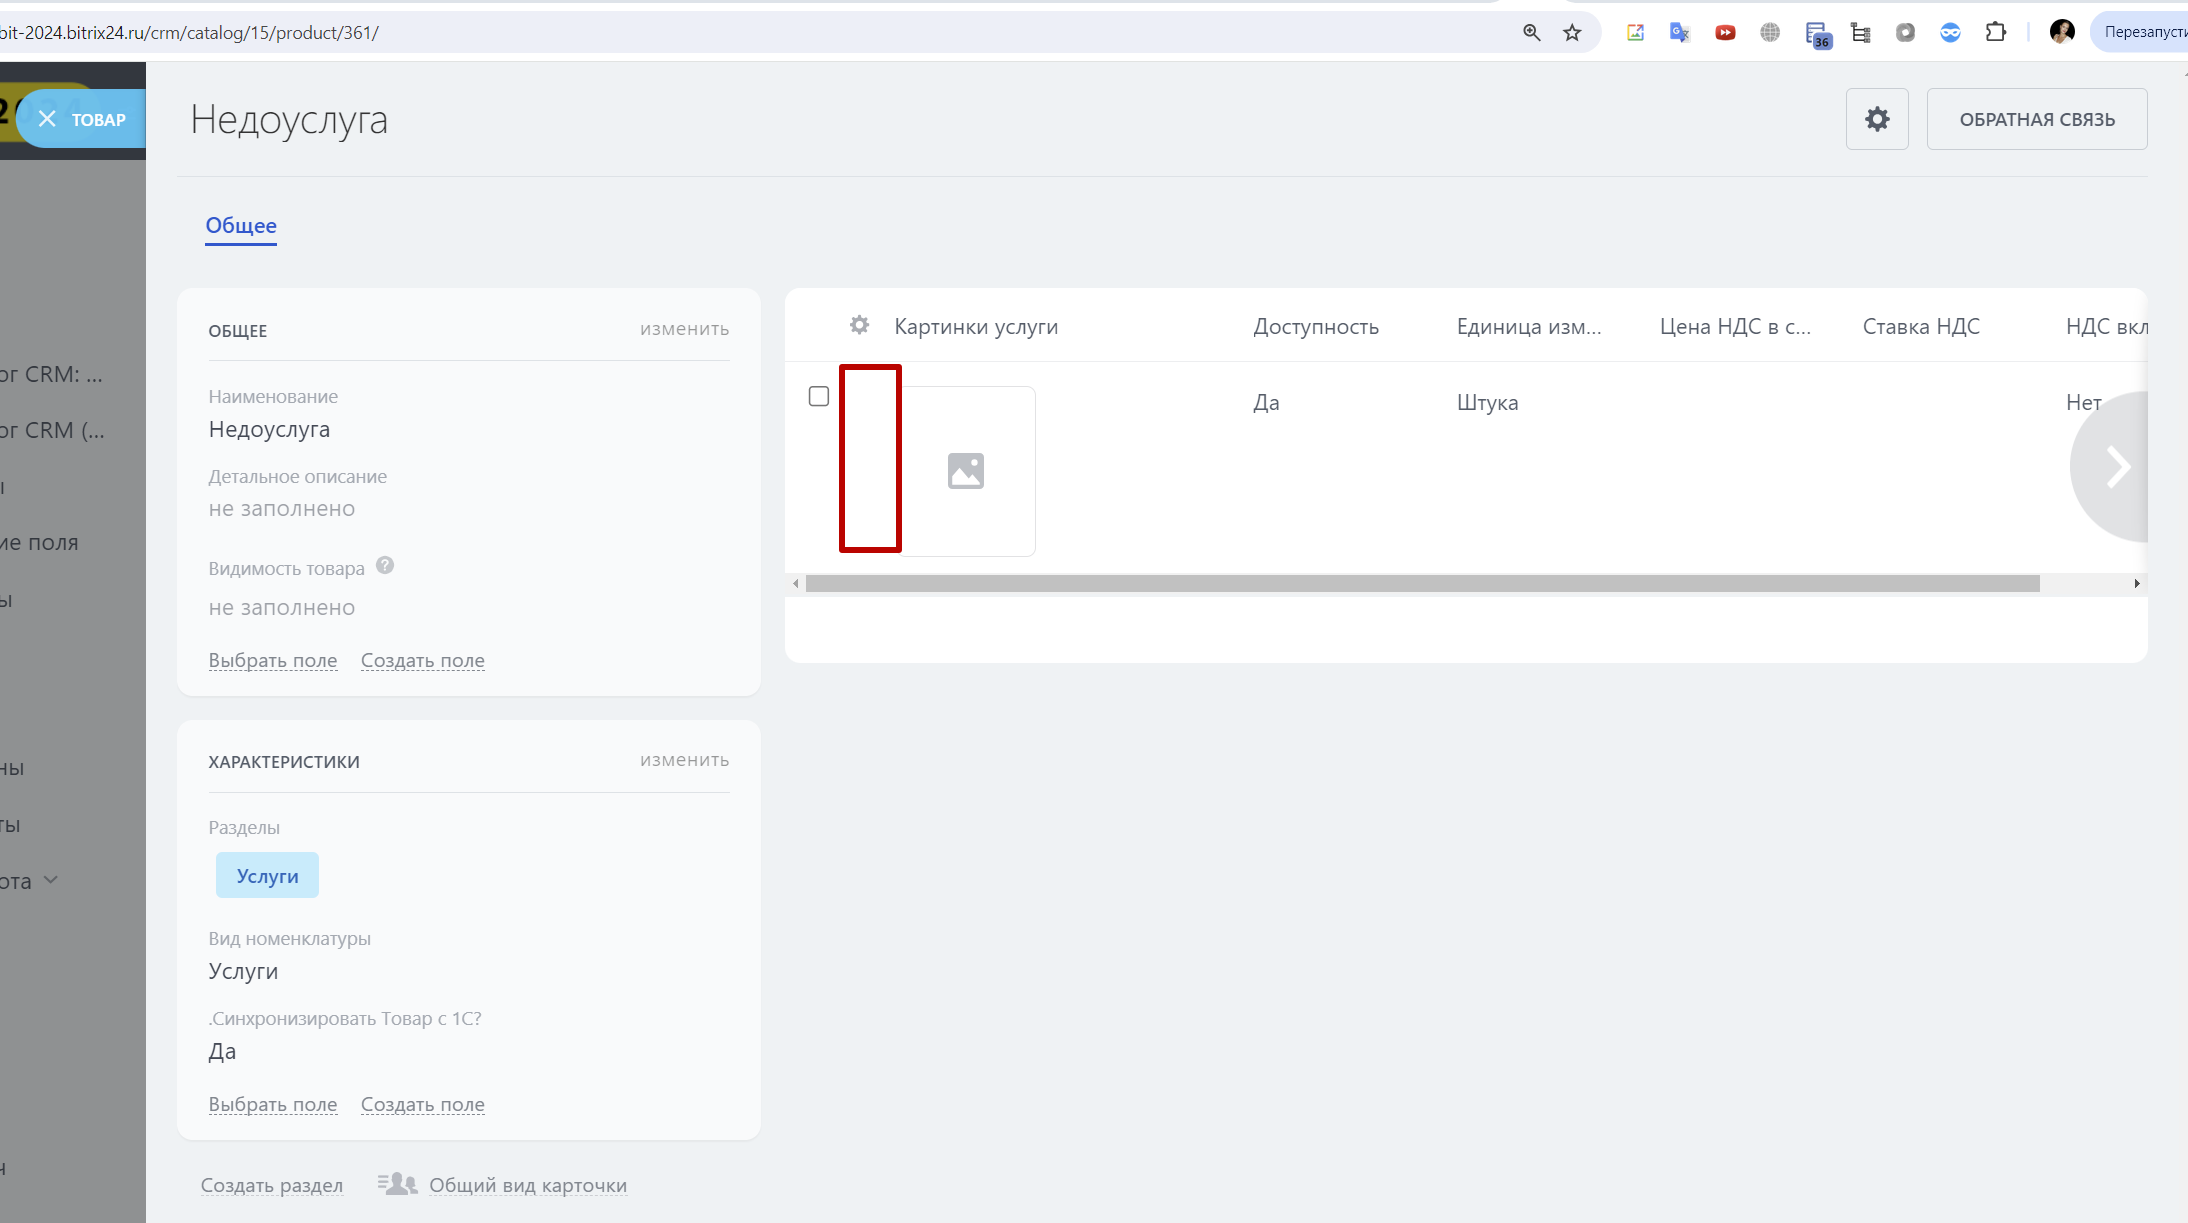Click left arrow of horizontal scrollbar
This screenshot has height=1223, width=2188.
pos(796,584)
